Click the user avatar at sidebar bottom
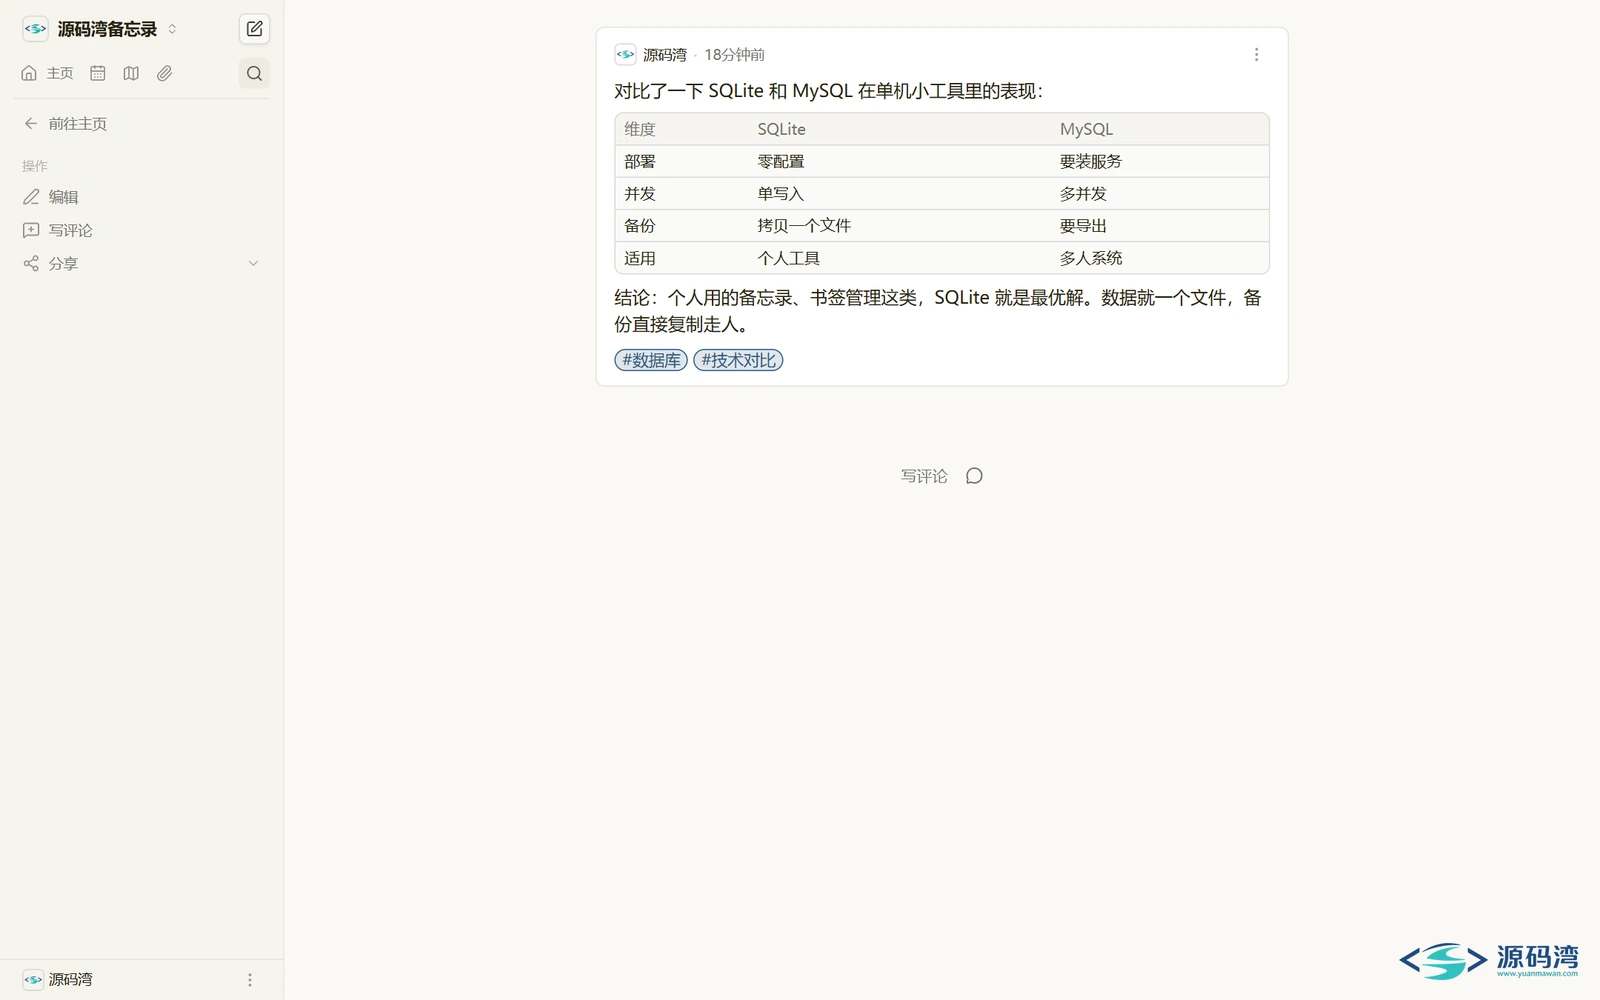This screenshot has height=1000, width=1600. pos(33,980)
